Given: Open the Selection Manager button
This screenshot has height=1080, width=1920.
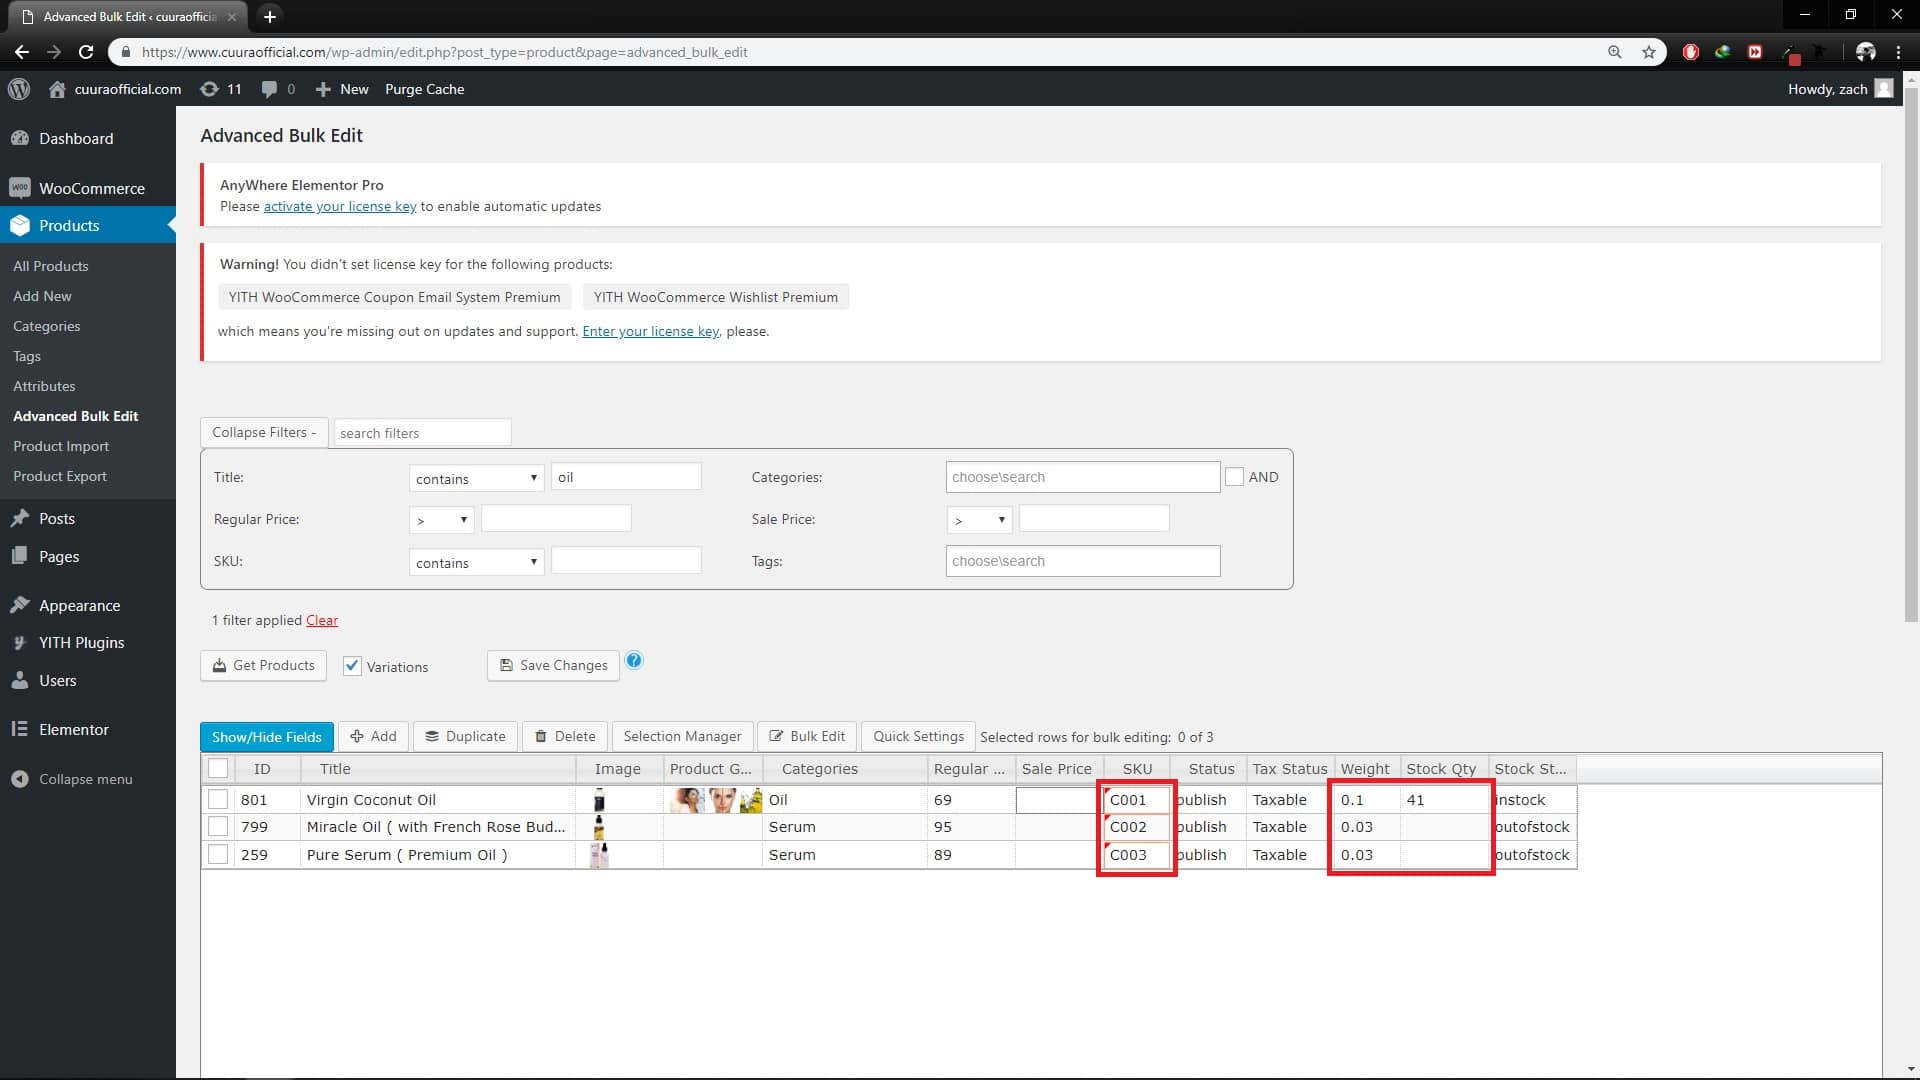Looking at the screenshot, I should coord(682,736).
